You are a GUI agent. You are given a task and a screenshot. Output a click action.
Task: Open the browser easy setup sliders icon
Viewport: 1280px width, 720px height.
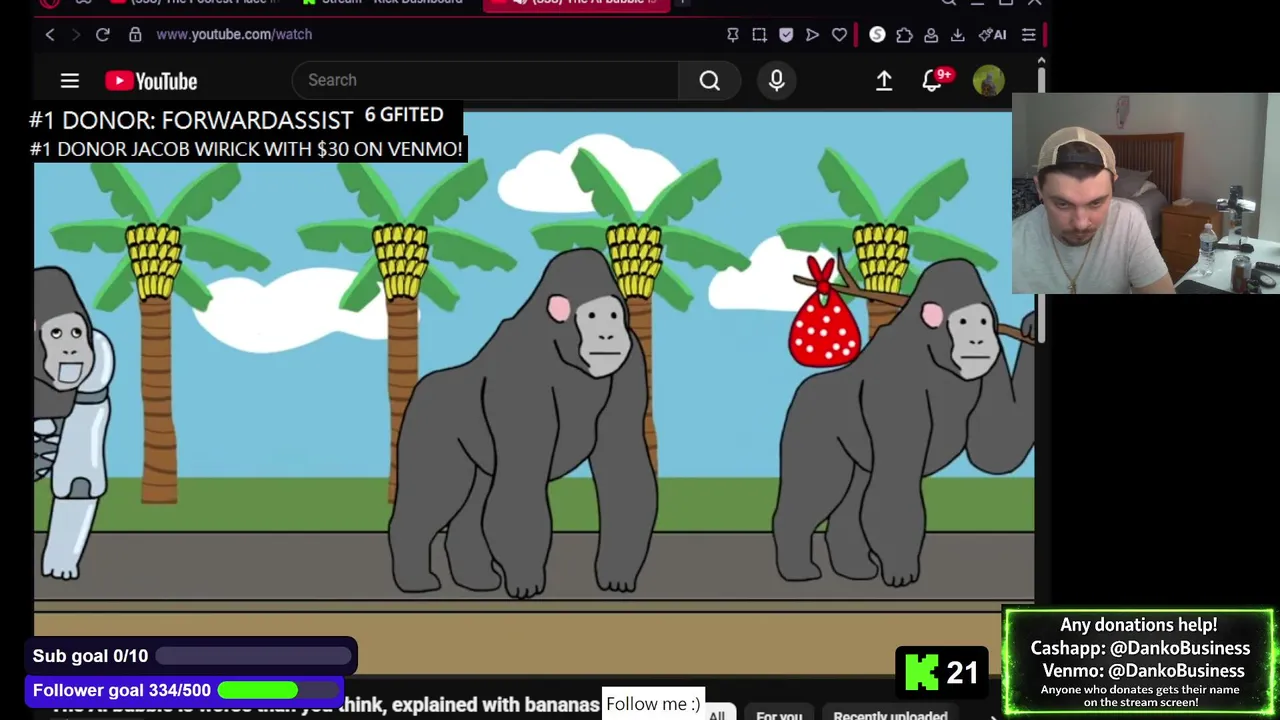tap(1028, 35)
